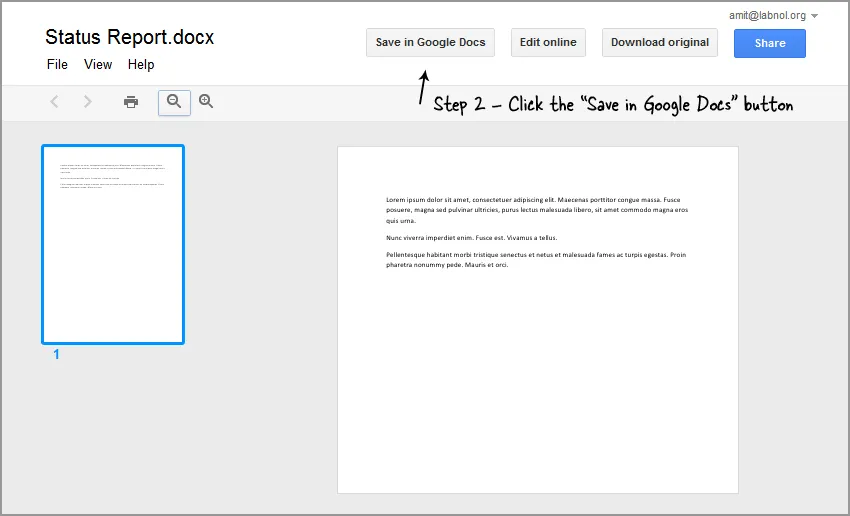
Task: Click the Save in Google Docs button
Action: (x=430, y=43)
